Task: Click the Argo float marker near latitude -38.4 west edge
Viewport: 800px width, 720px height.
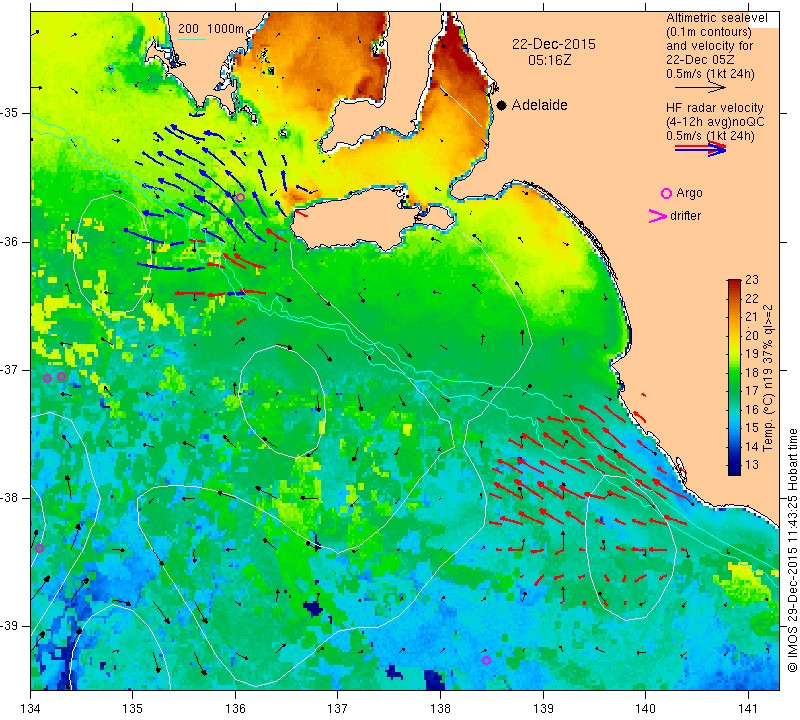Action: pos(39,549)
